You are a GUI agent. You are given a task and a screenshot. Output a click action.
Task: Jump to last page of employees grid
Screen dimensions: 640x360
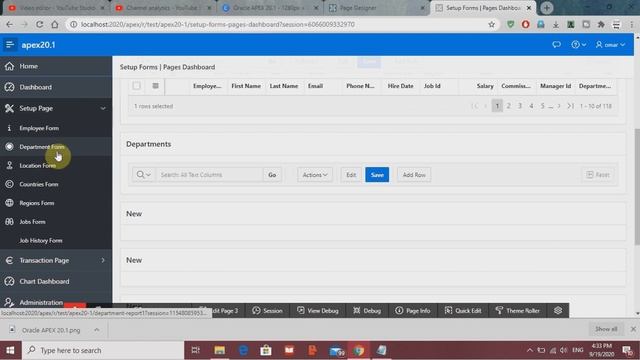[570, 106]
